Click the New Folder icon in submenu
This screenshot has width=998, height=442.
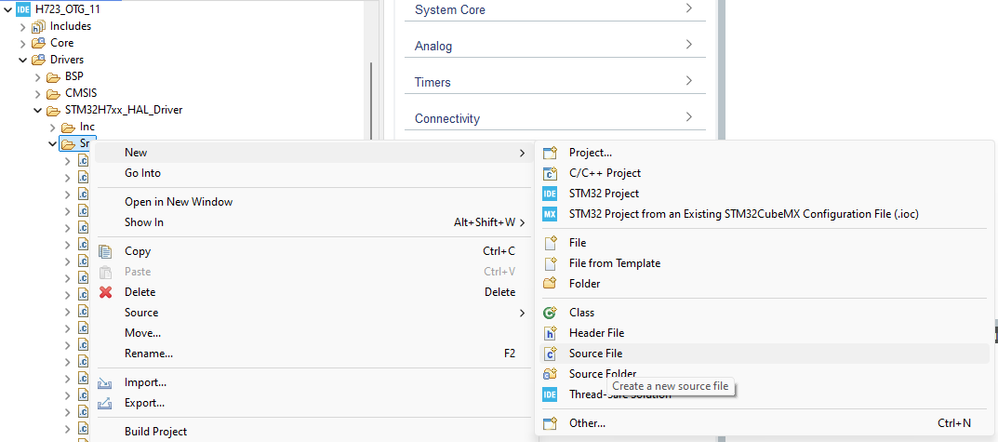(550, 283)
